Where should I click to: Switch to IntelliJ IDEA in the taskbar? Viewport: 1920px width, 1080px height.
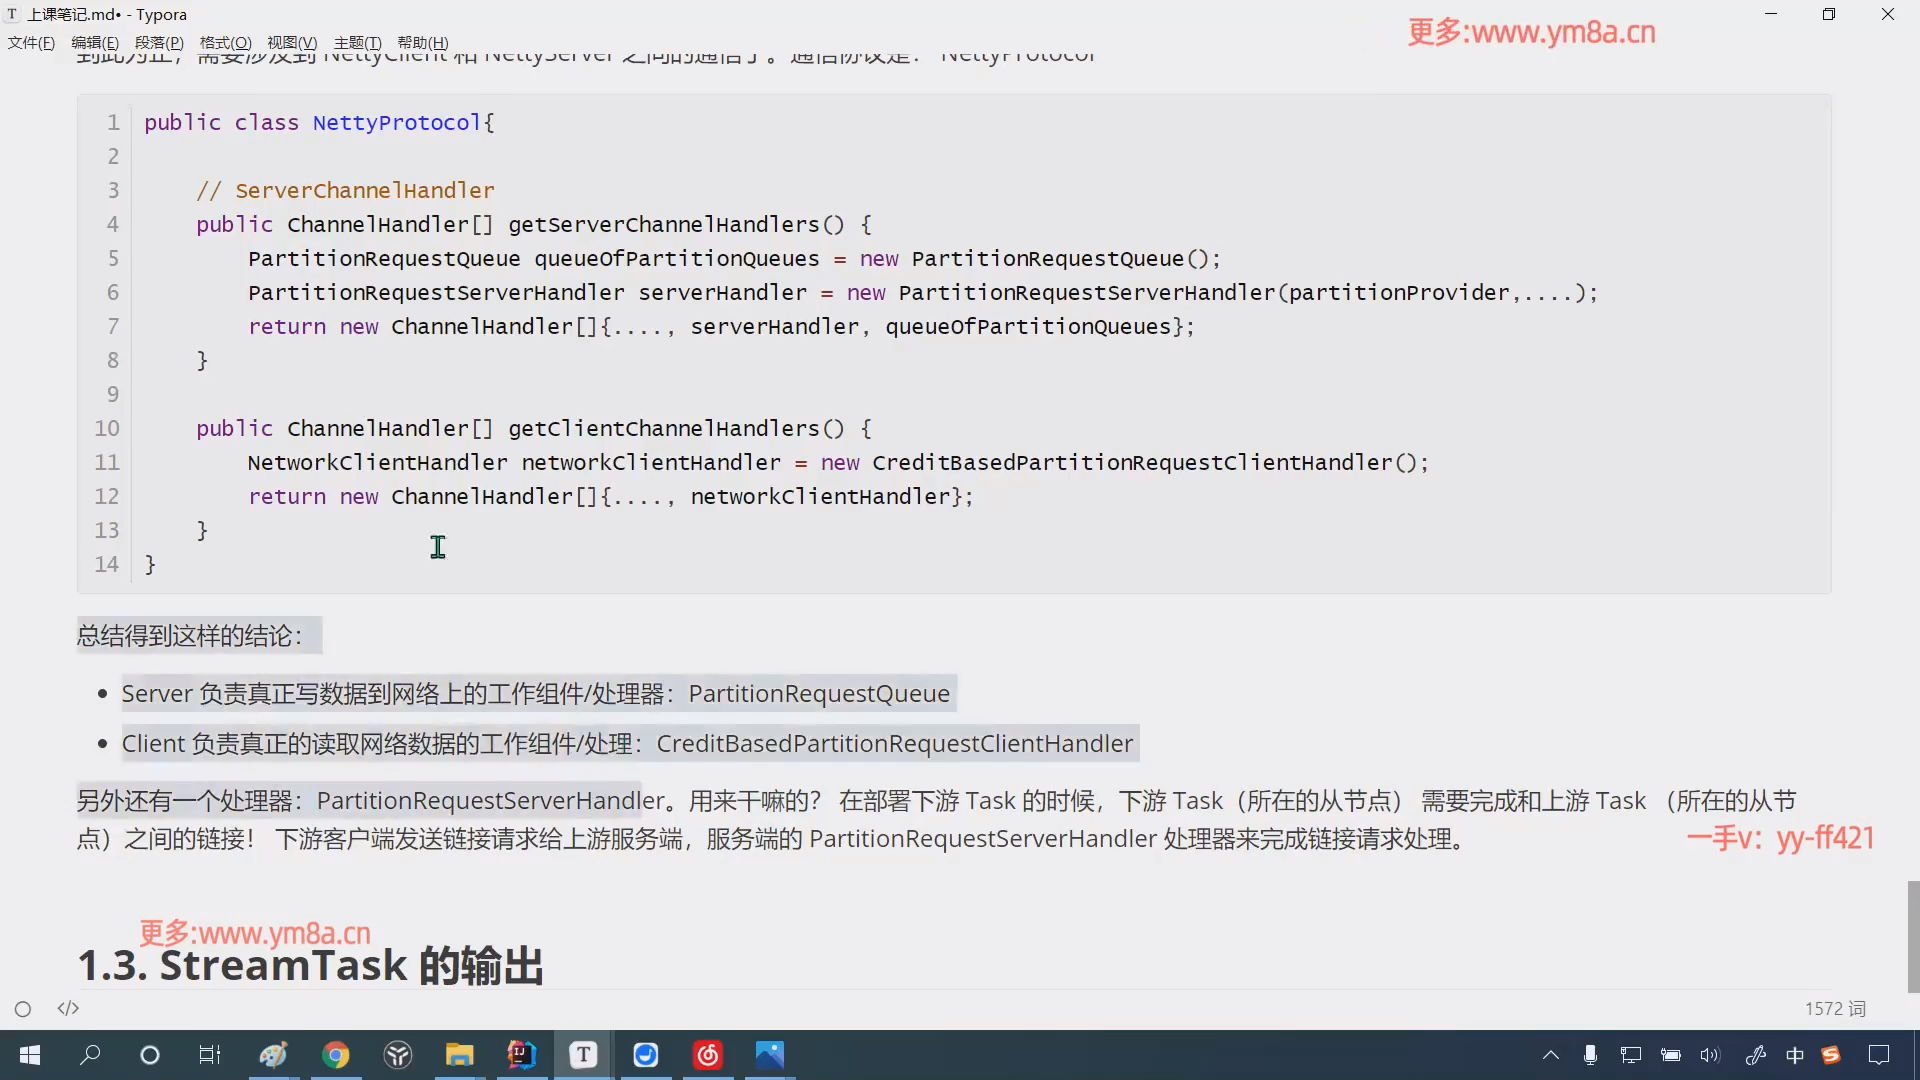[521, 1055]
